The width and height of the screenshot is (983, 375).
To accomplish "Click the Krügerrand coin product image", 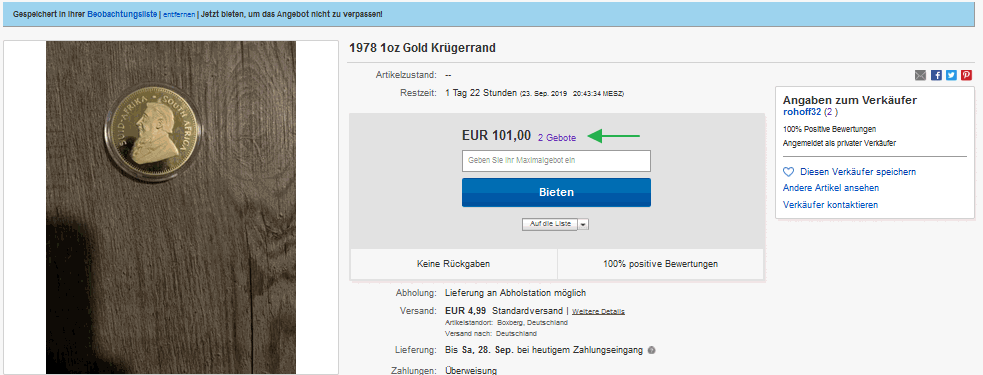I will pos(171,208).
